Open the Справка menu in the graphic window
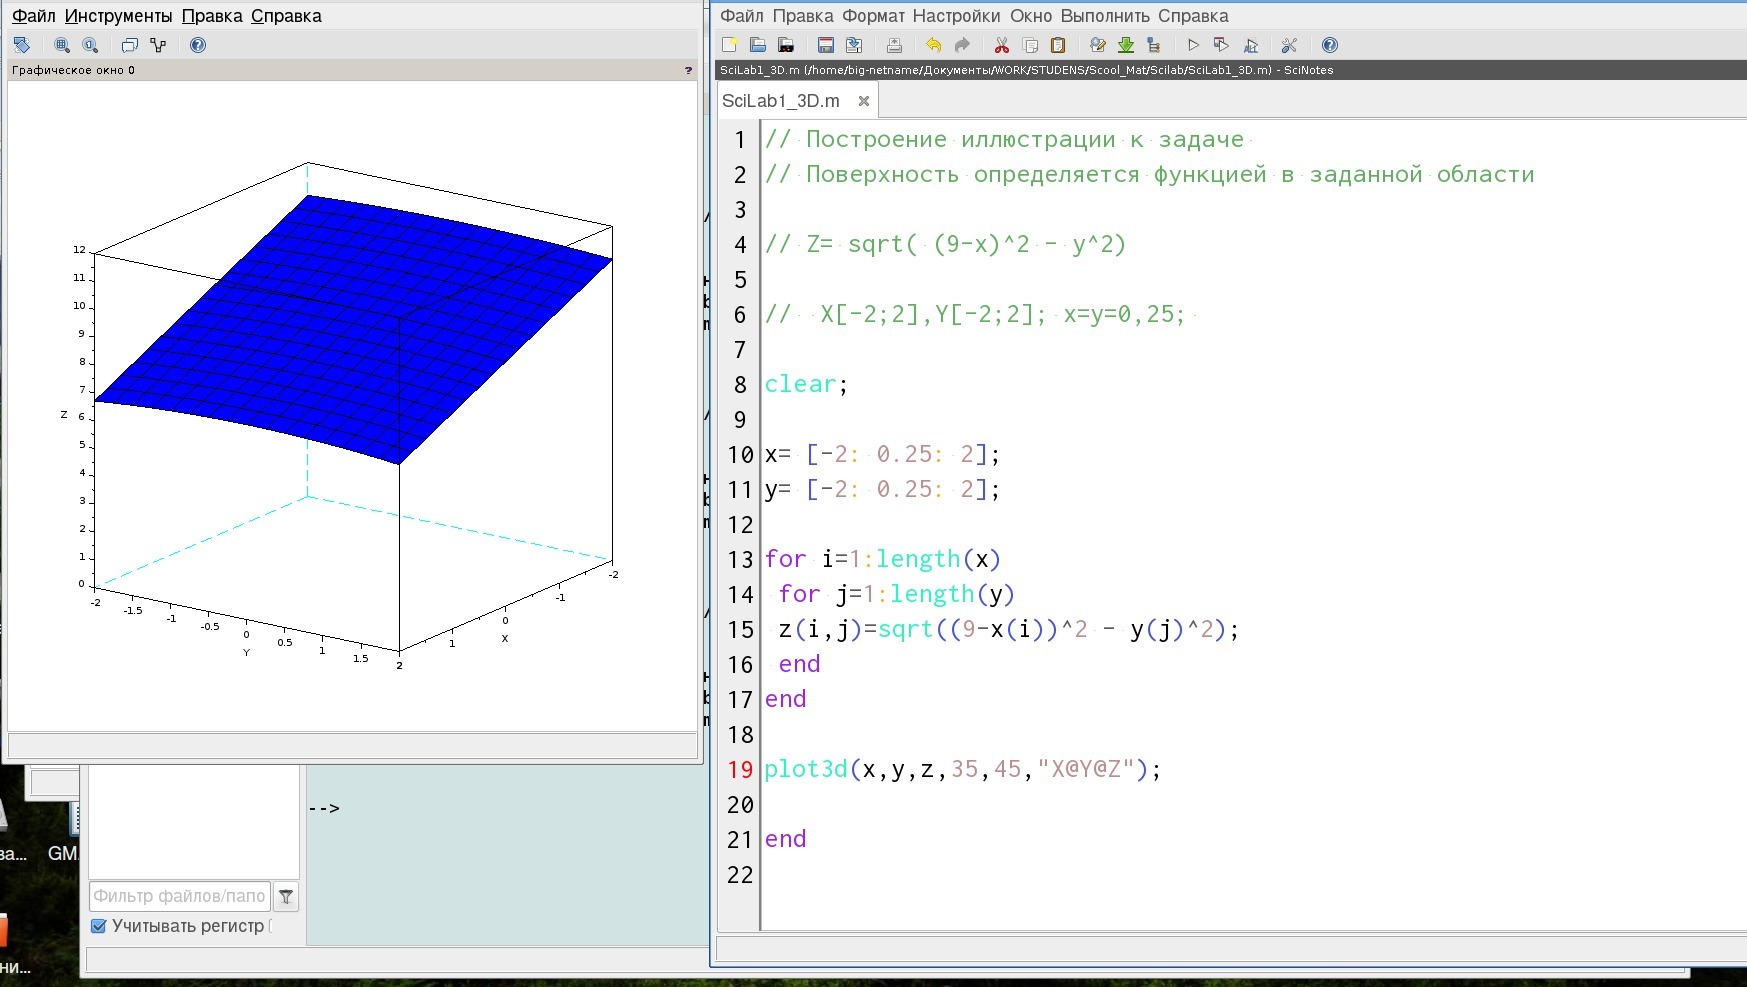Viewport: 1747px width, 987px height. tap(286, 16)
